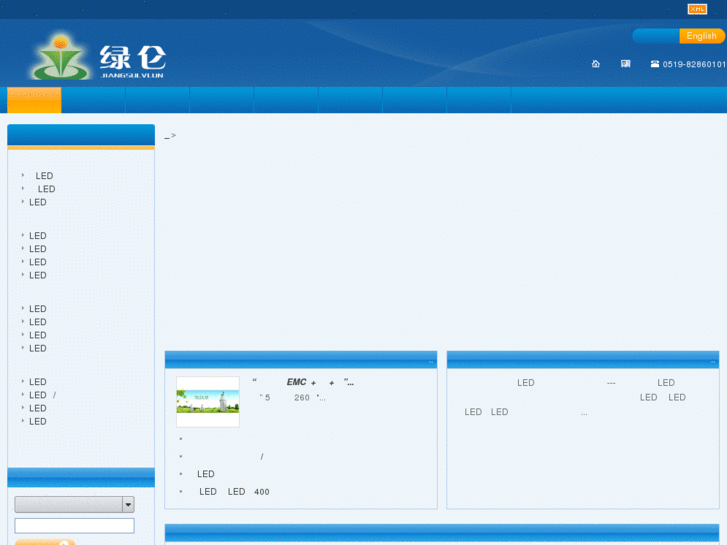Click the breadcrumb arrow '_>' text
This screenshot has height=545, width=727.
pyautogui.click(x=170, y=136)
